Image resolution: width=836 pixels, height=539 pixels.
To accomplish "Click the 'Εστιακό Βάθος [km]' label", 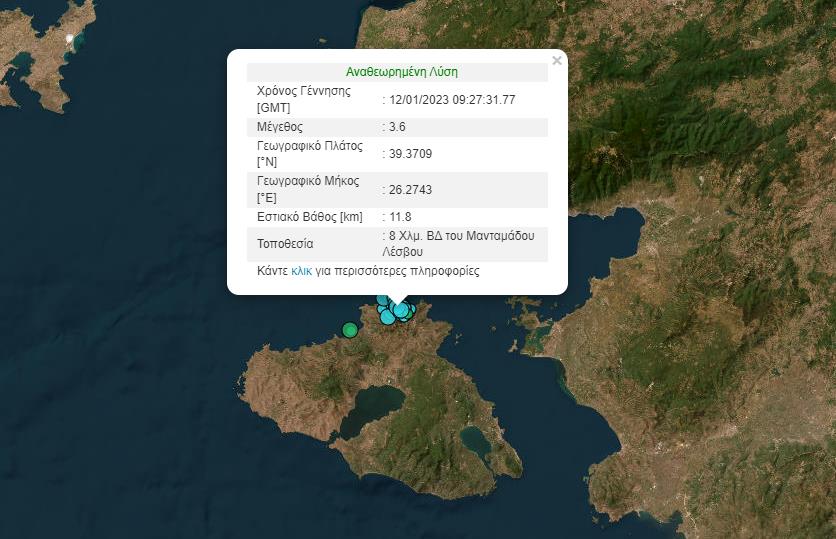I will (x=309, y=216).
